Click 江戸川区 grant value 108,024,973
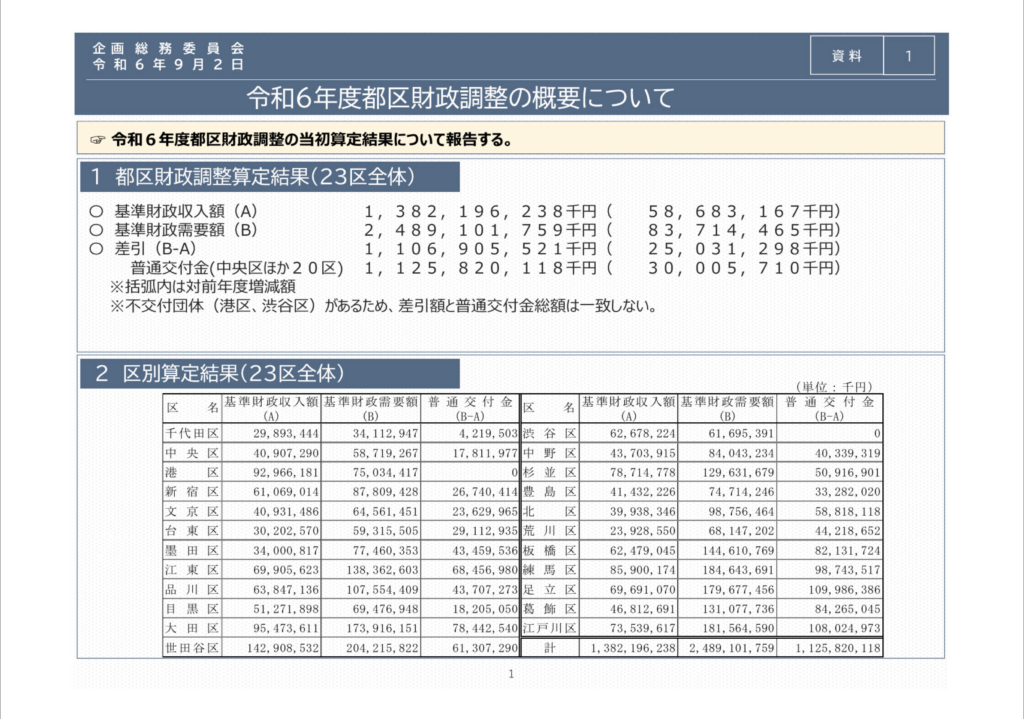Image resolution: width=1024 pixels, height=719 pixels. 844,628
